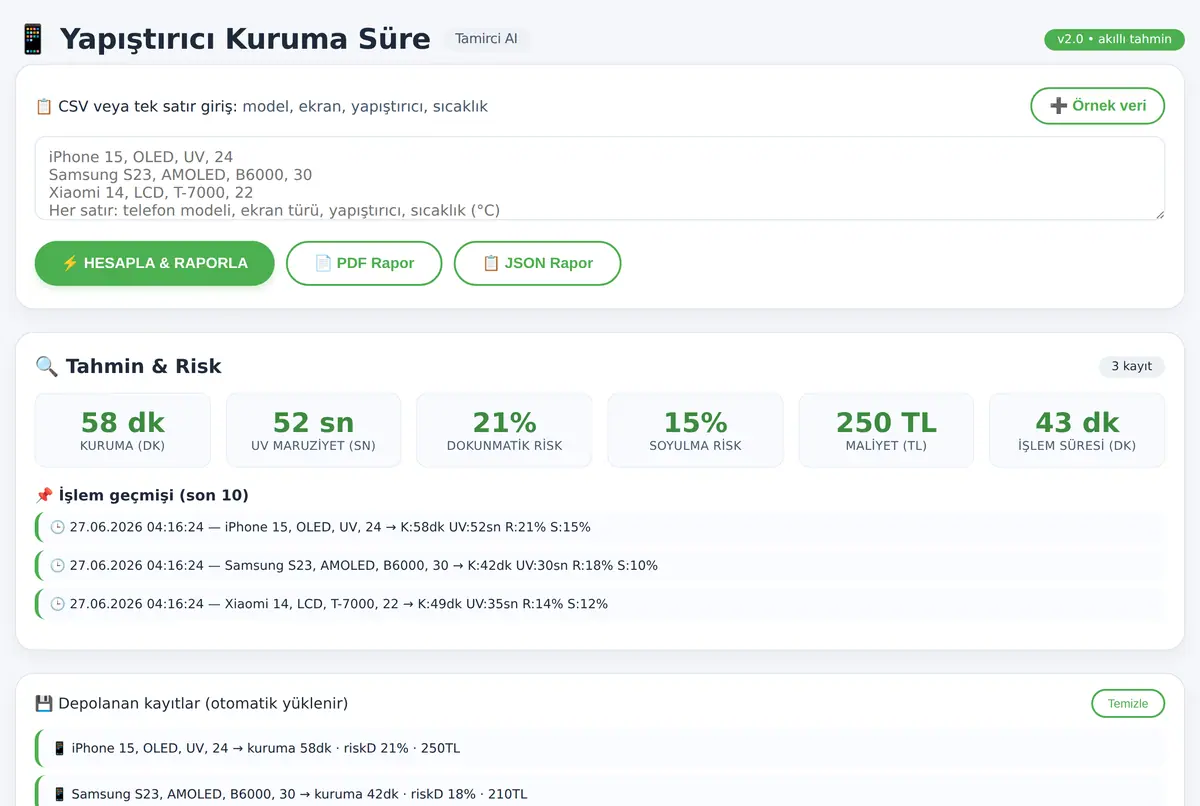1200x806 pixels.
Task: Click the magnifier icon next to Tahmin & Risk
Action: coord(47,366)
